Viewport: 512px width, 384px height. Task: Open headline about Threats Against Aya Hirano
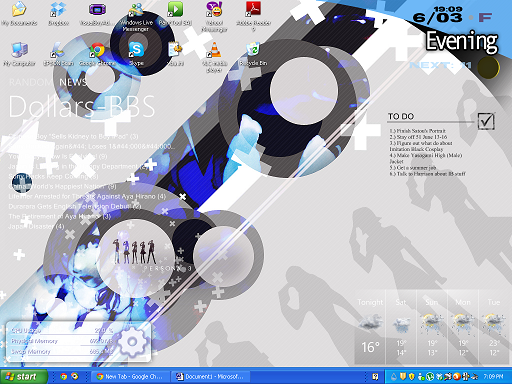pyautogui.click(x=87, y=196)
